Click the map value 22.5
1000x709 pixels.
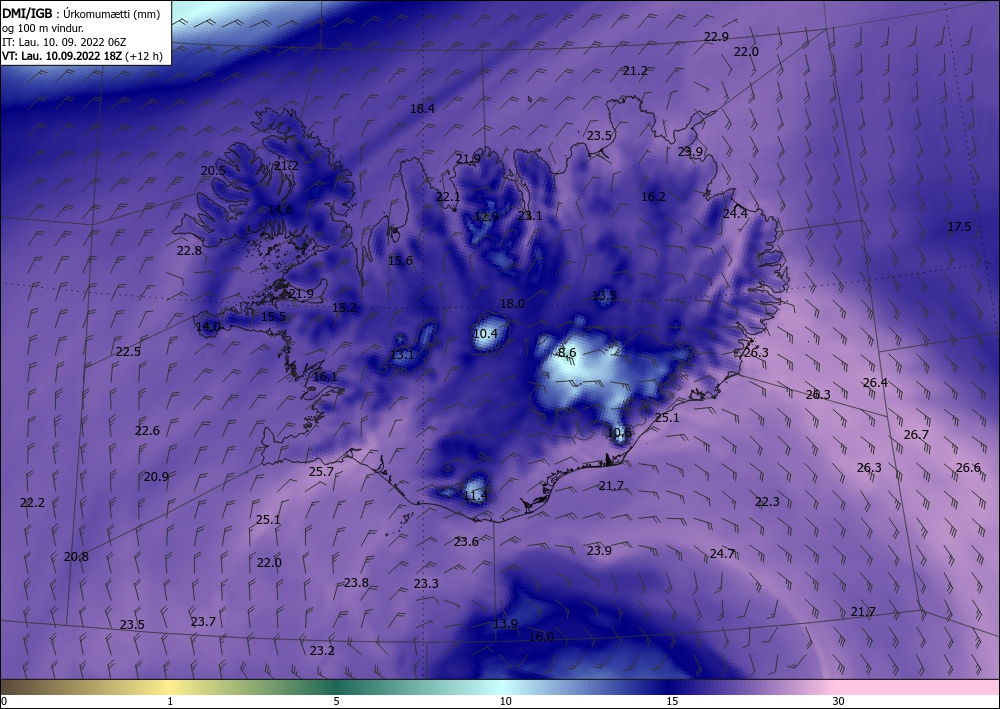[x=128, y=351]
